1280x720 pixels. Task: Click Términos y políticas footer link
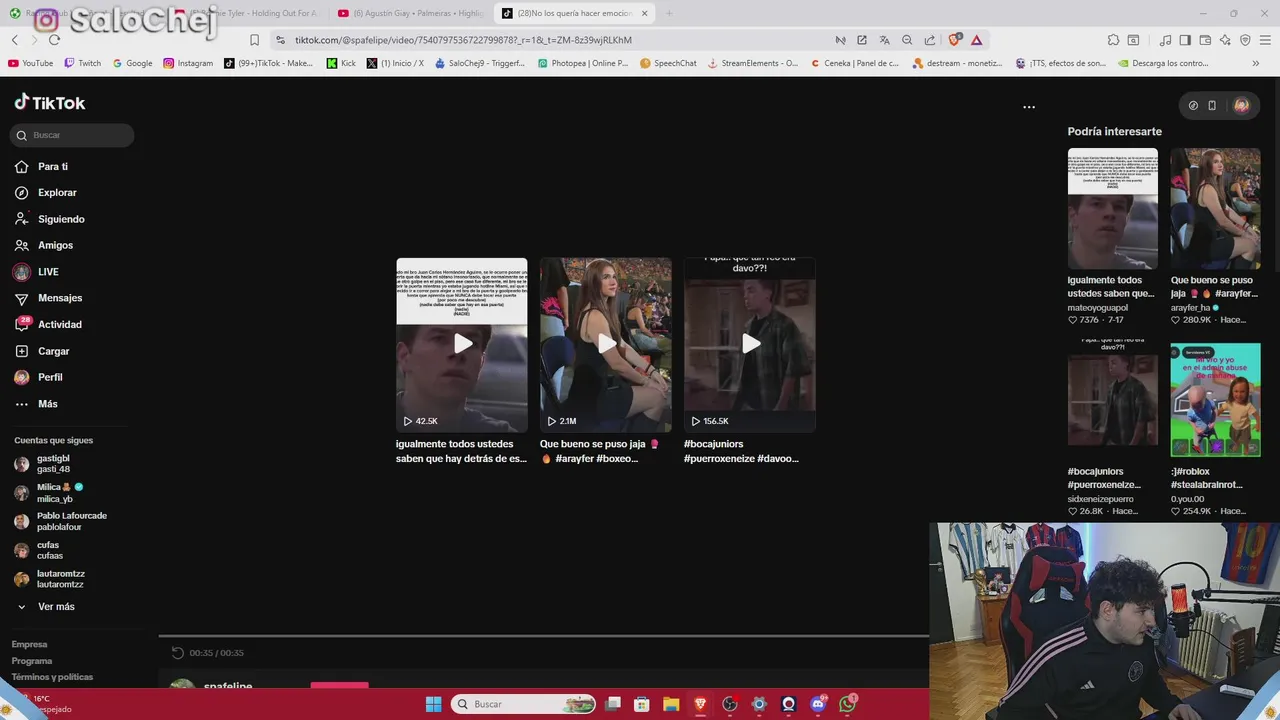(x=52, y=677)
